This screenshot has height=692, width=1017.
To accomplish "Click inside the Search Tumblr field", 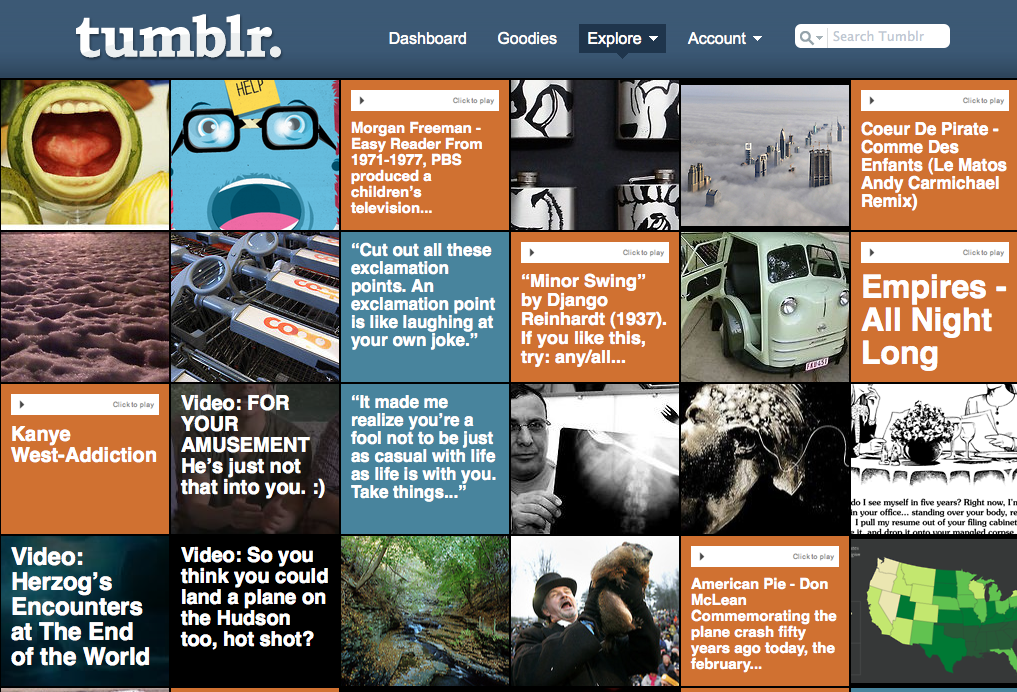I will (889, 36).
